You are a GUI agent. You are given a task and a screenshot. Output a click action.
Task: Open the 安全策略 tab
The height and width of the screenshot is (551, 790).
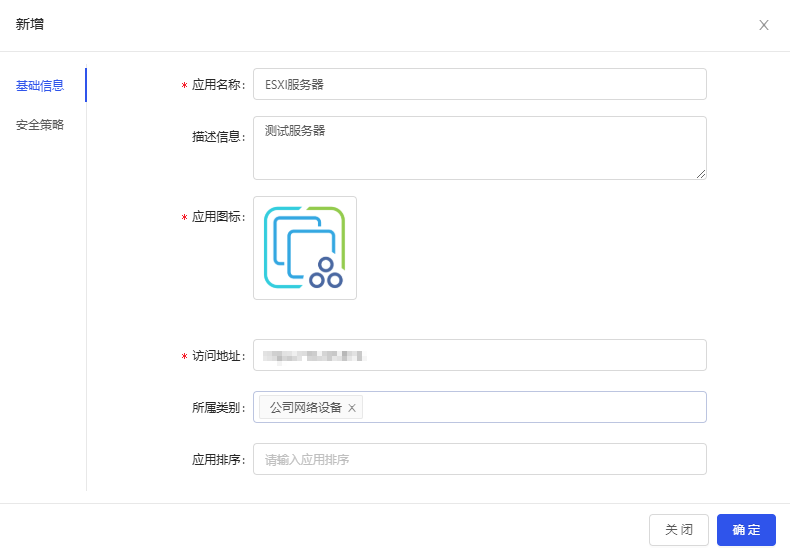(x=40, y=125)
